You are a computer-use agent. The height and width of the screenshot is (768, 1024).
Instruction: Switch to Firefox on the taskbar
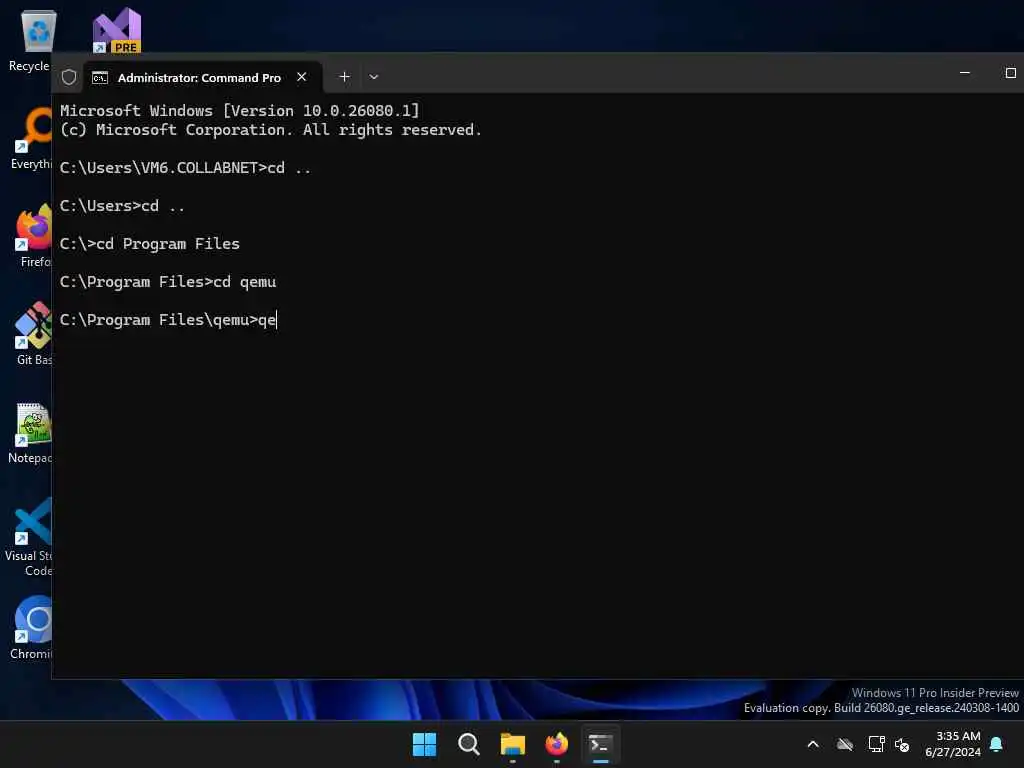556,744
